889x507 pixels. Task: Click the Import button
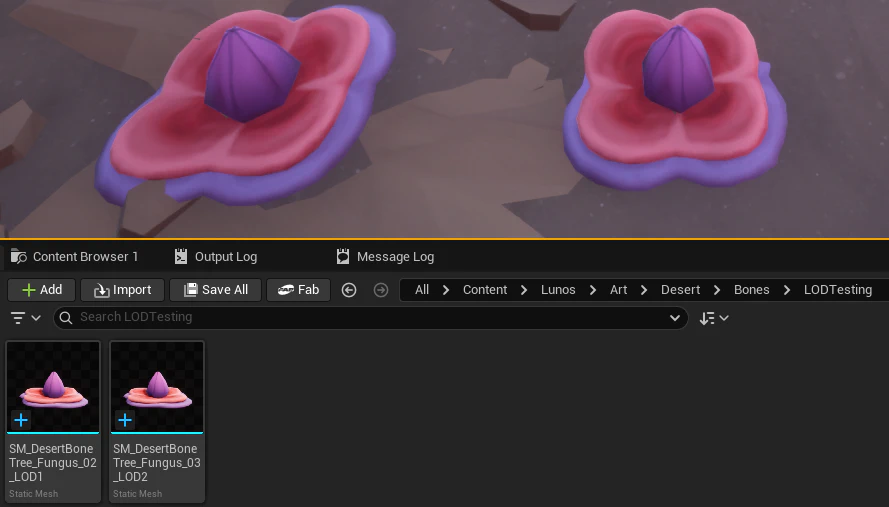(122, 290)
